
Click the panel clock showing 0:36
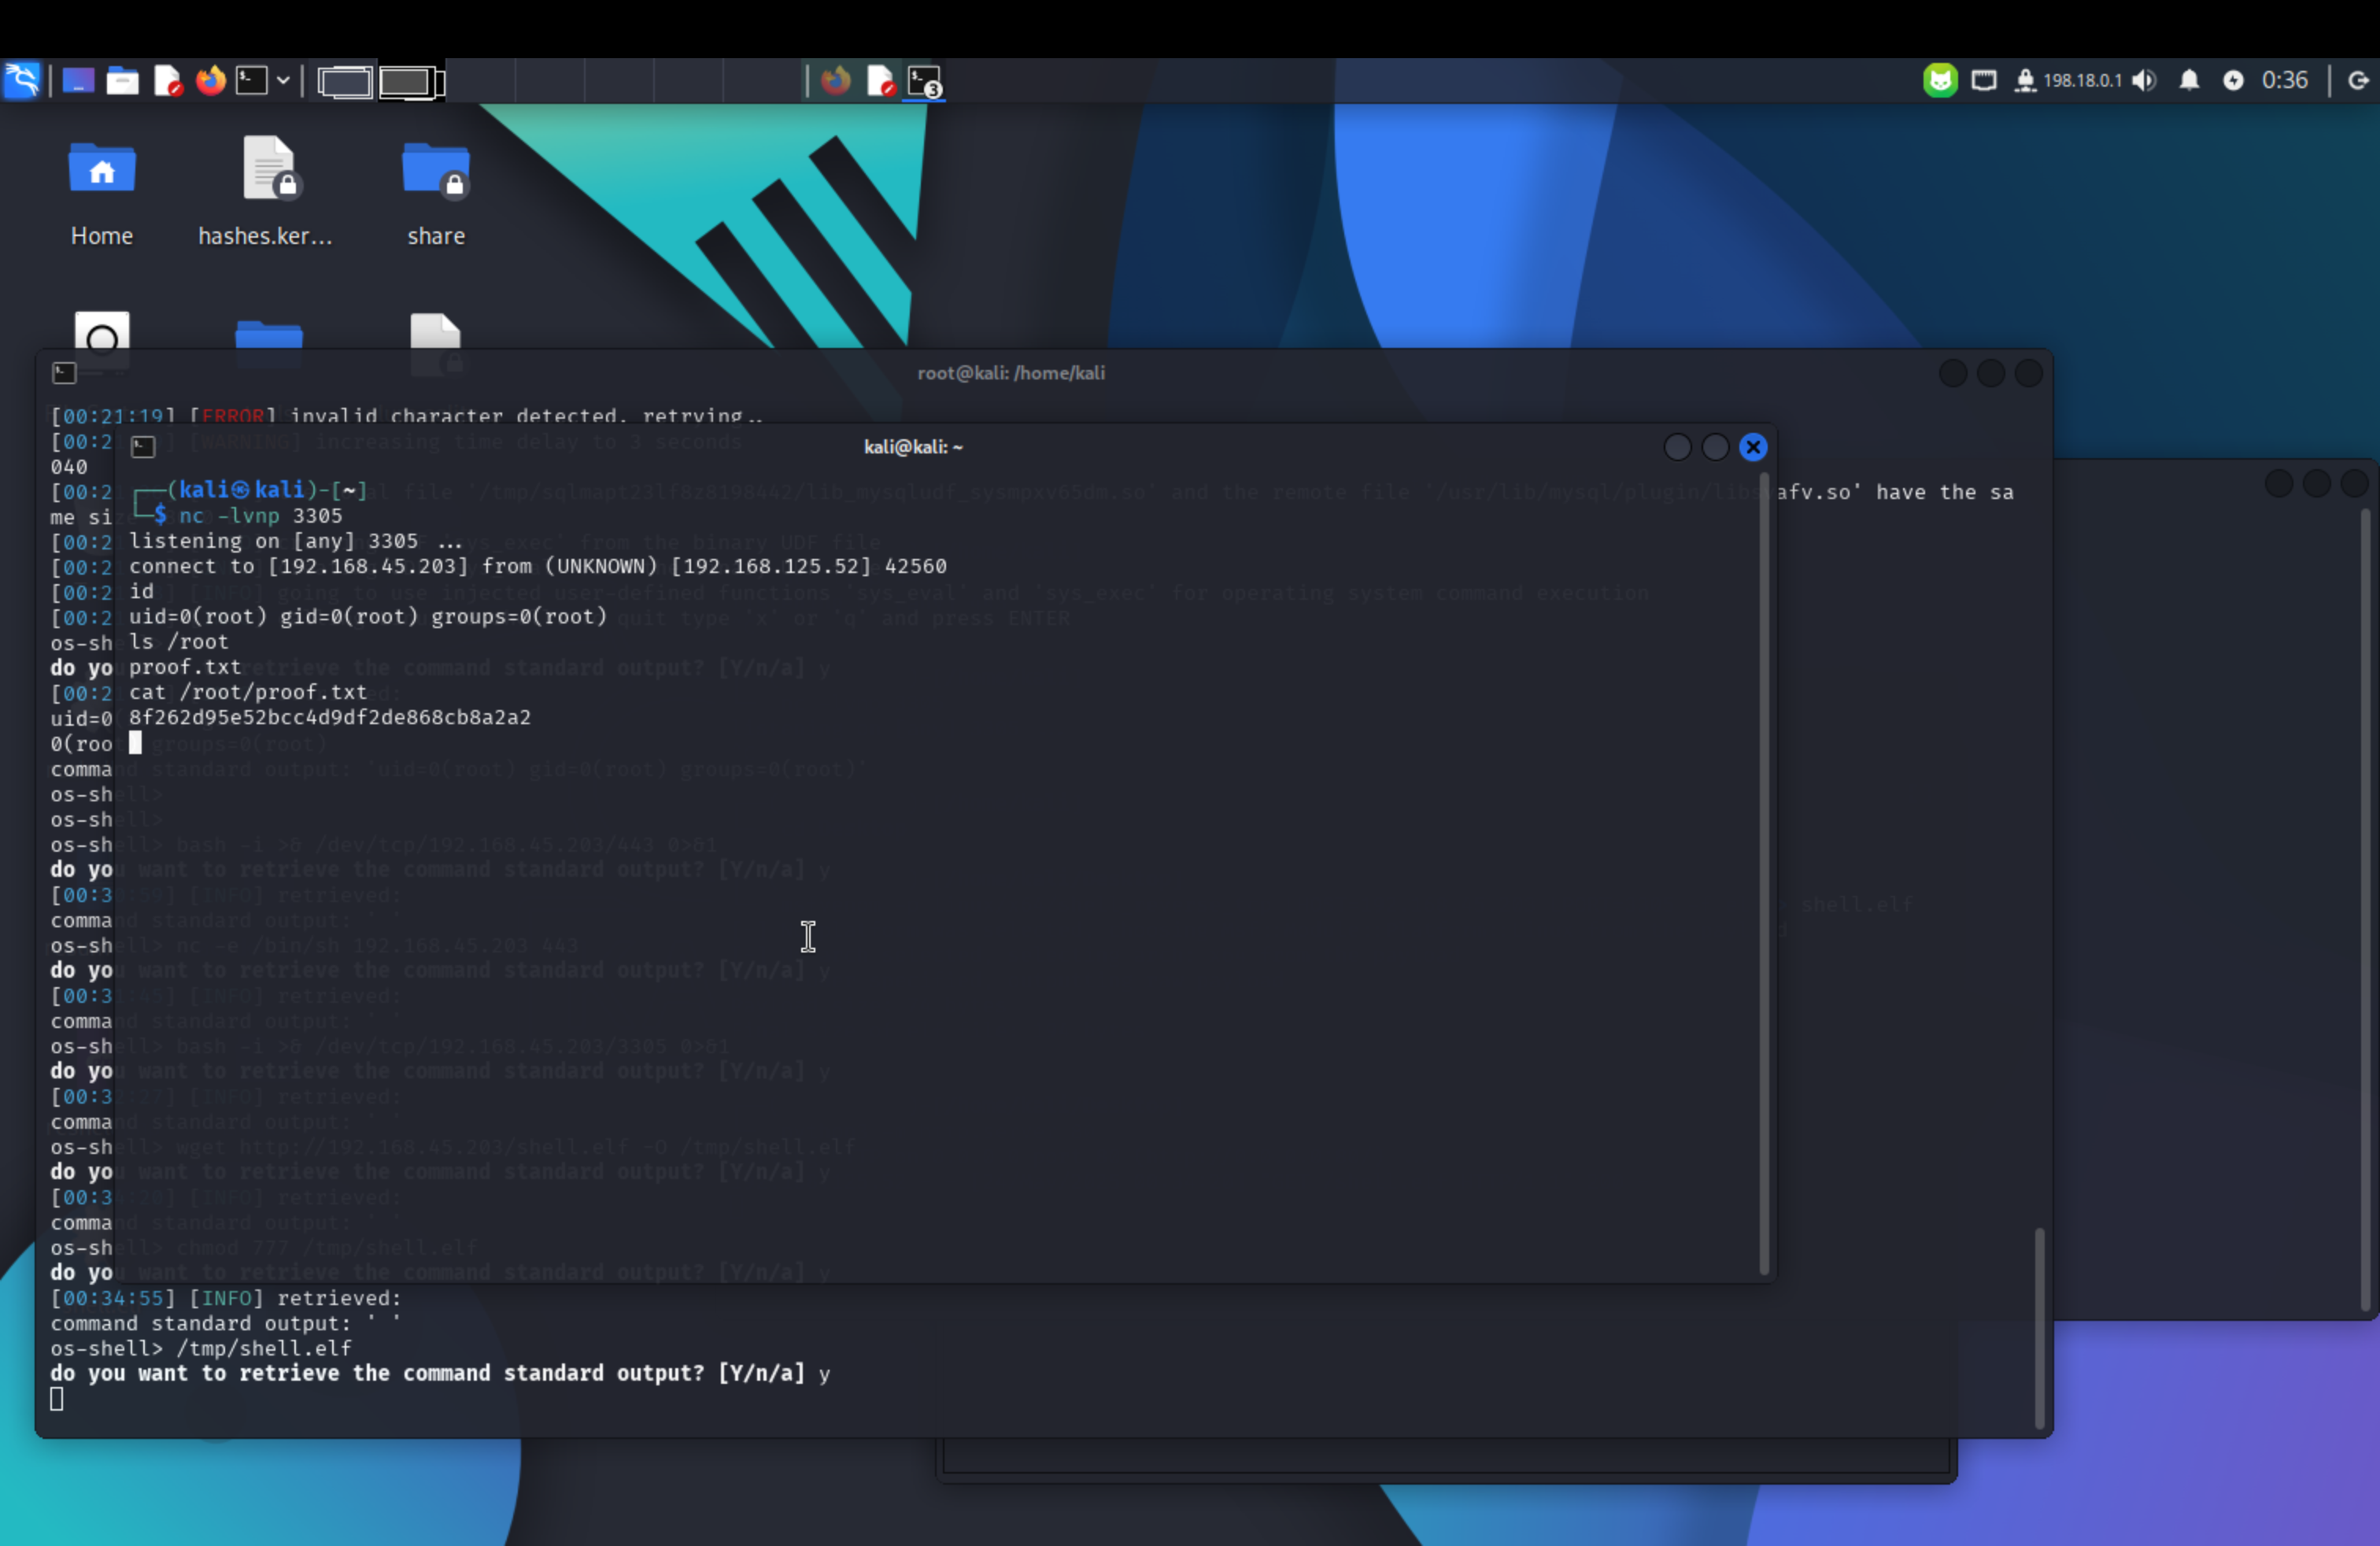2285,80
